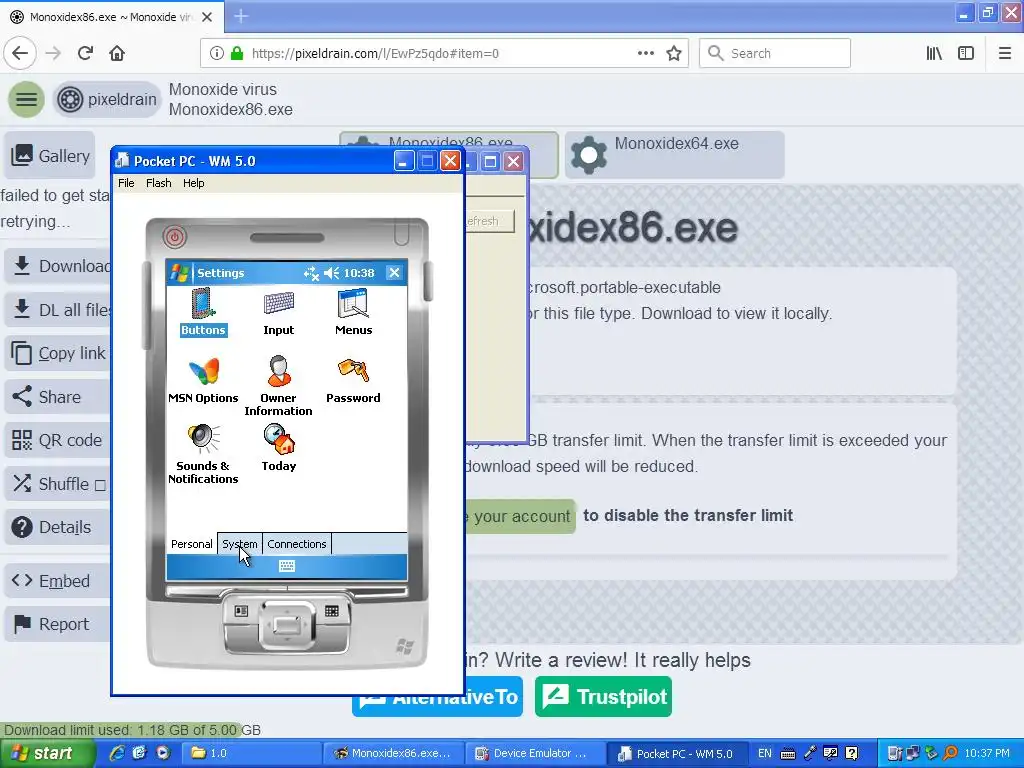Image resolution: width=1024 pixels, height=768 pixels.
Task: Click the Download button in sidebar
Action: pyautogui.click(x=59, y=266)
